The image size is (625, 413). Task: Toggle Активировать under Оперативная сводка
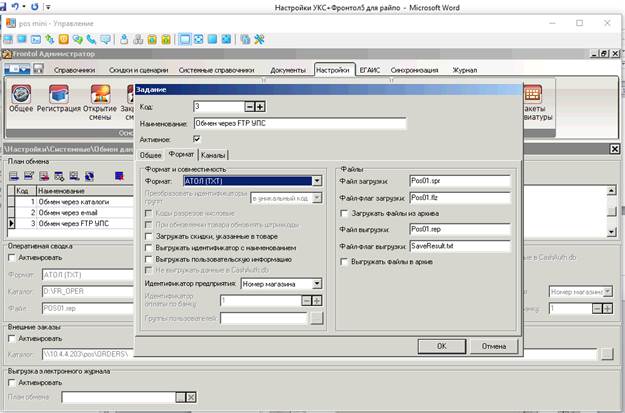click(12, 258)
